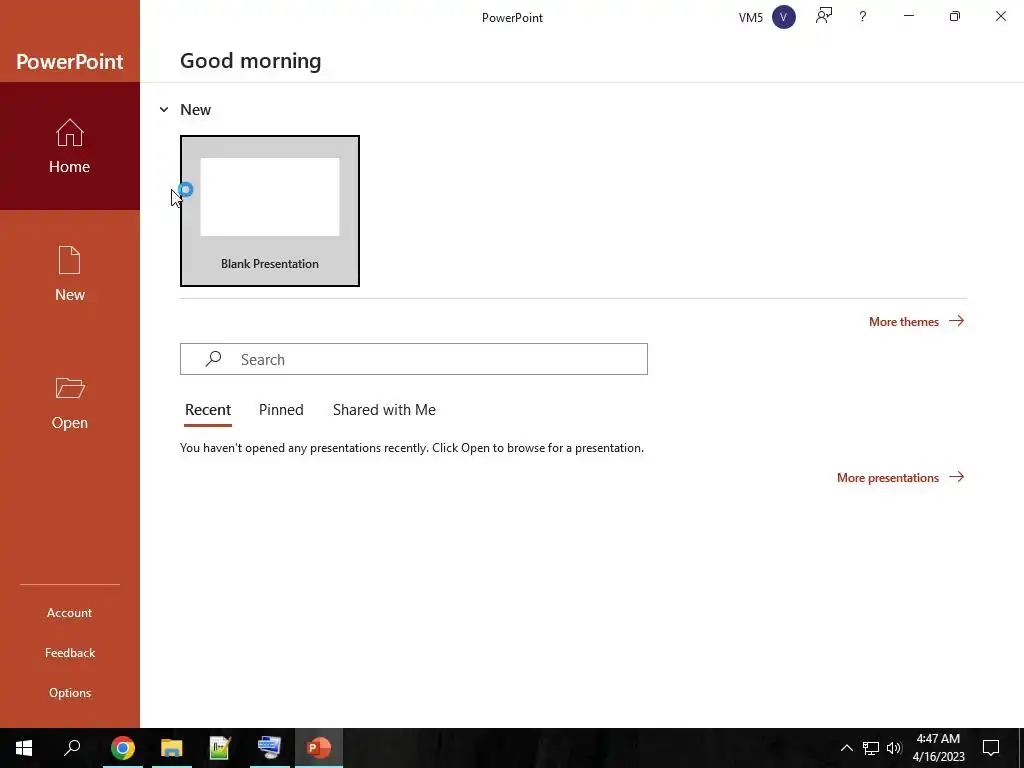Image resolution: width=1024 pixels, height=768 pixels.
Task: Open Google Chrome from taskbar
Action: point(123,748)
